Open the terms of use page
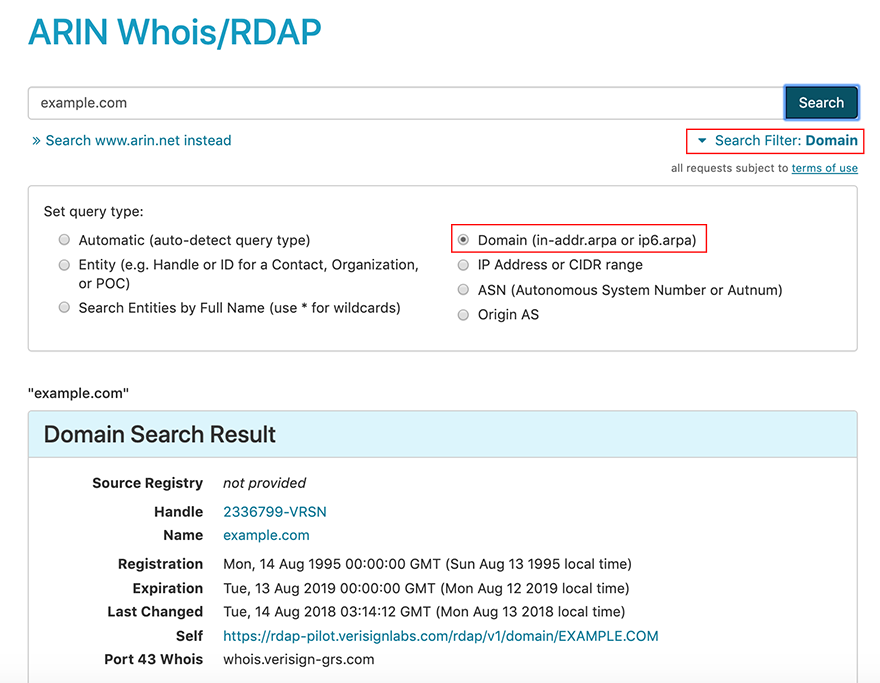This screenshot has height=683, width=880. tap(824, 167)
